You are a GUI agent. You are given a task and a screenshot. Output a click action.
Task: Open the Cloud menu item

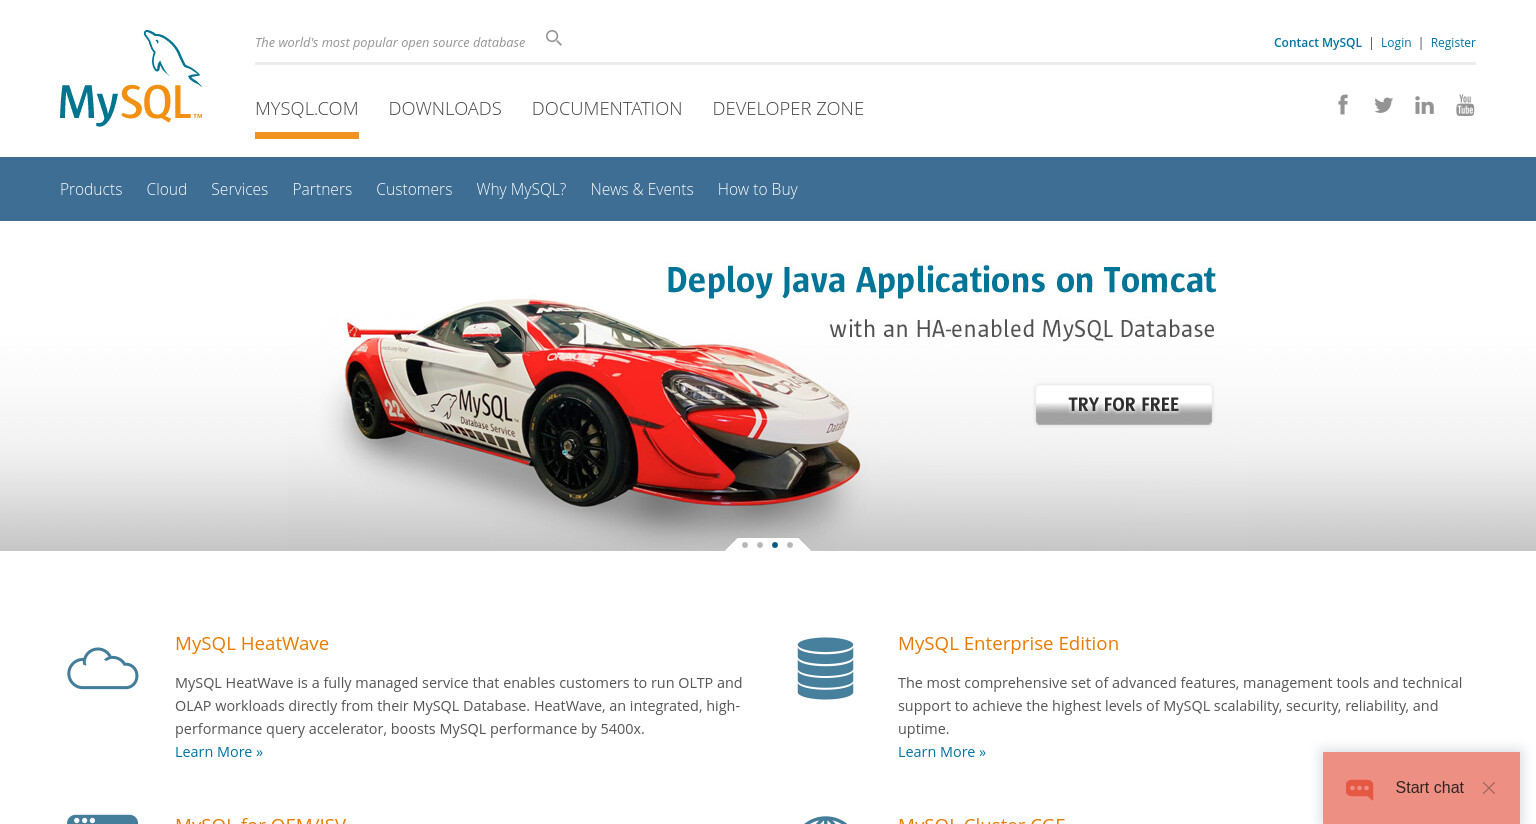point(167,189)
